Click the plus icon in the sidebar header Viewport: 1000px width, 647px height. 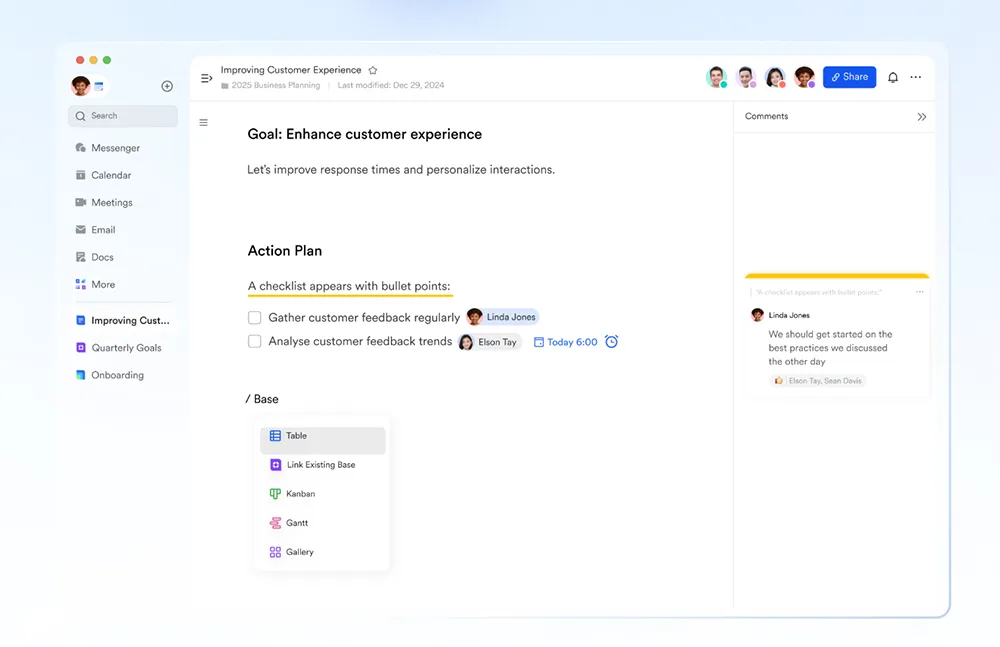pyautogui.click(x=167, y=87)
